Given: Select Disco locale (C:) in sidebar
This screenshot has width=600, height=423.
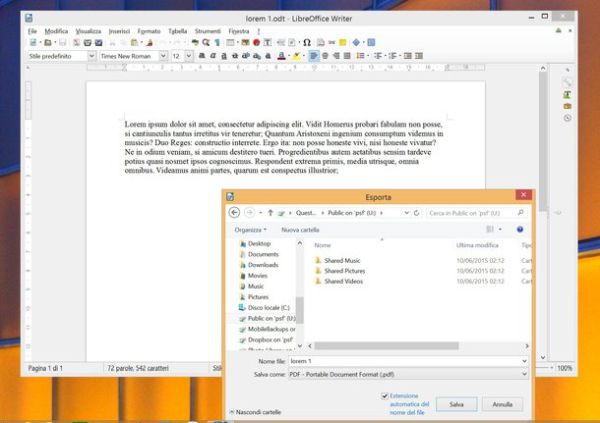Looking at the screenshot, I should point(268,307).
